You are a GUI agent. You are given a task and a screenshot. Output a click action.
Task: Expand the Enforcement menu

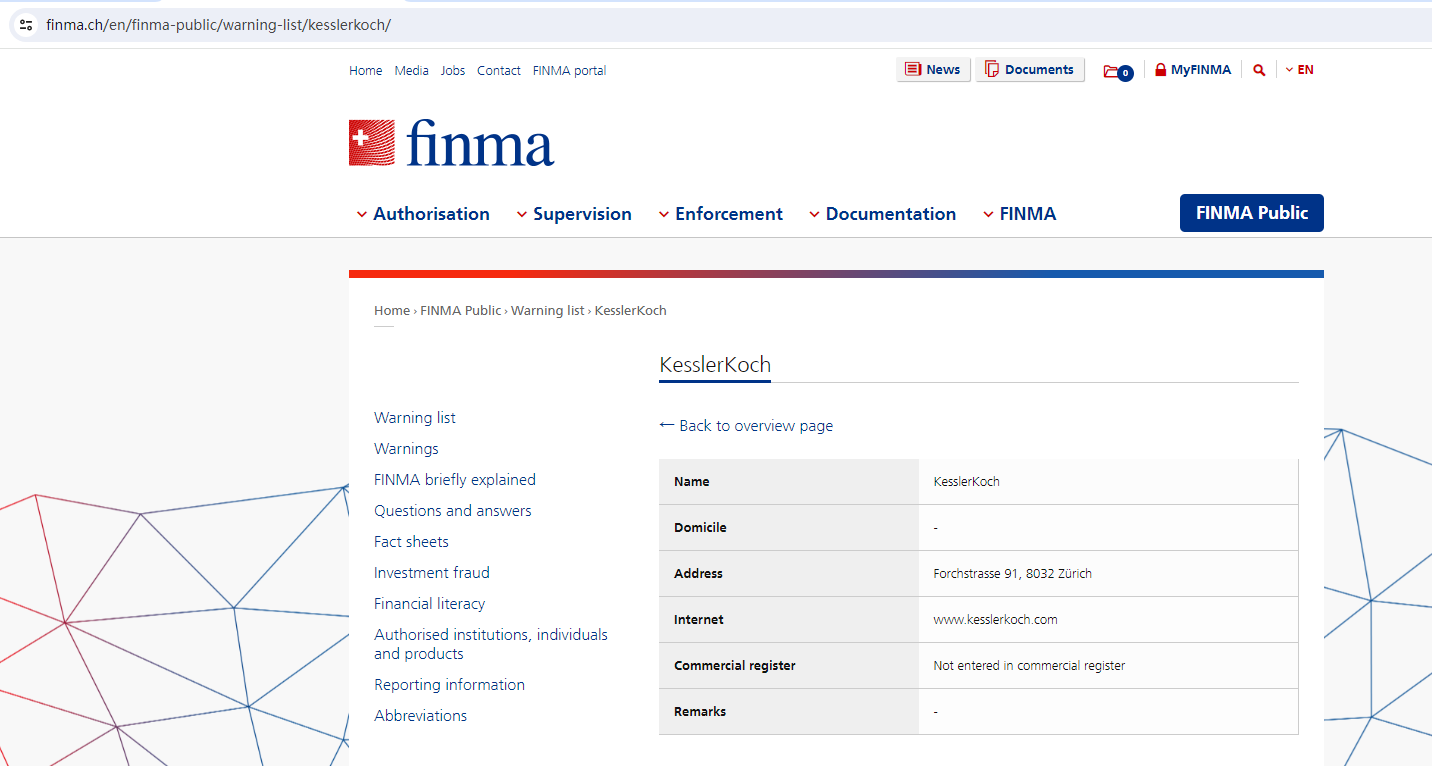[x=720, y=214]
